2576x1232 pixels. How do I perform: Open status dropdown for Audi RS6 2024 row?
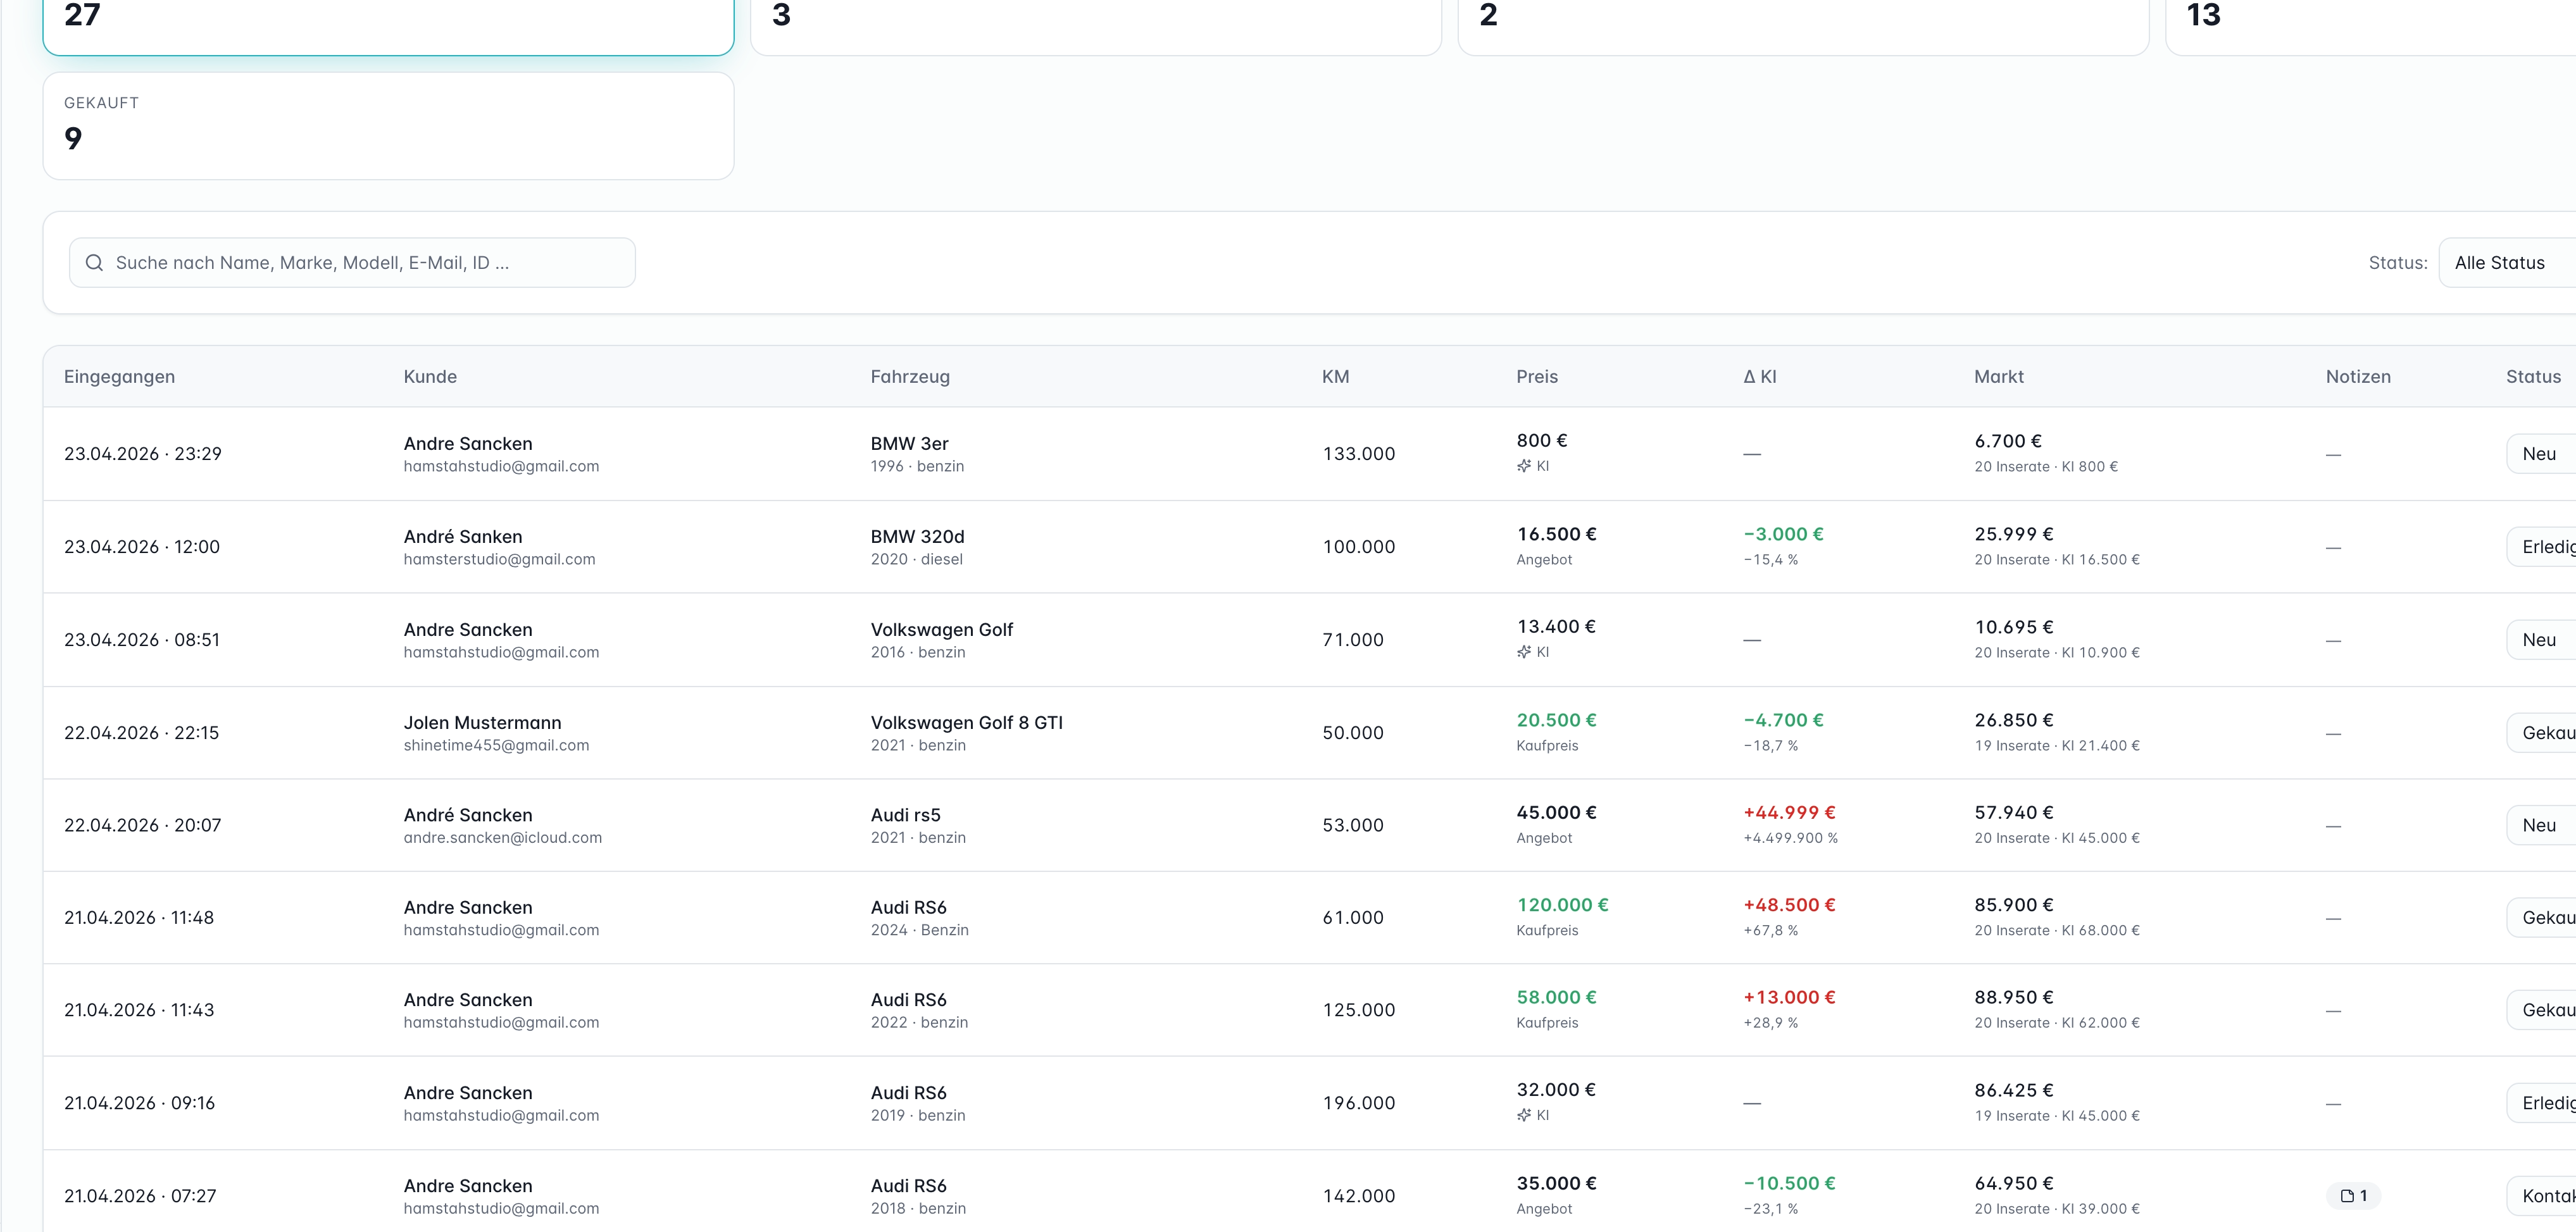coord(2541,918)
